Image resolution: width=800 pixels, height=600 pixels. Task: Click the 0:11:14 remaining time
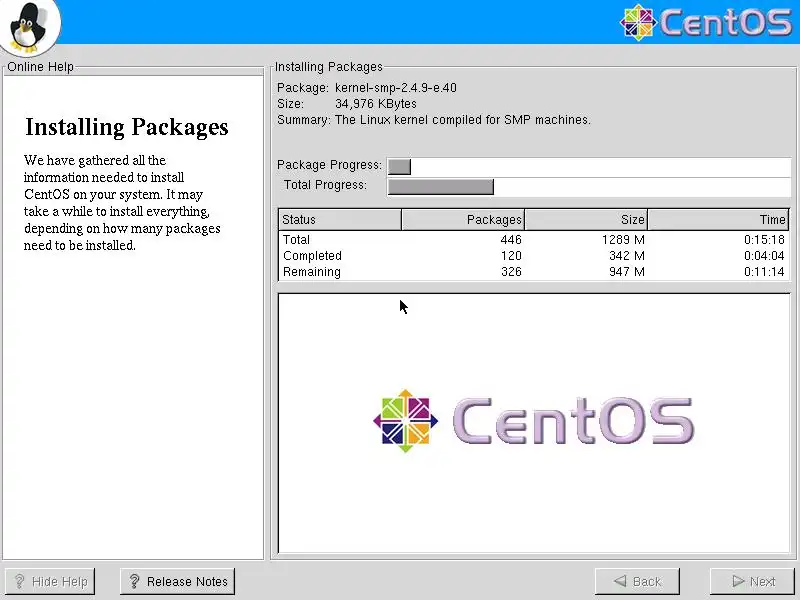click(x=764, y=272)
